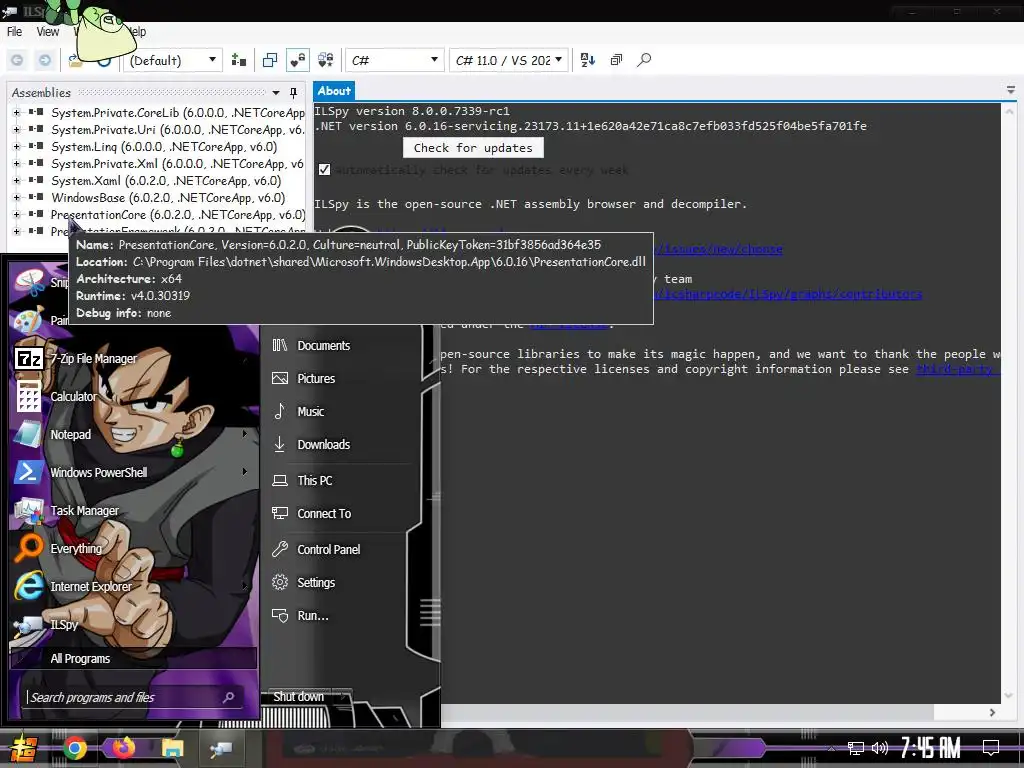Open the (Default) assembly list dropdown
Screen dimensions: 1024x768
(172, 60)
